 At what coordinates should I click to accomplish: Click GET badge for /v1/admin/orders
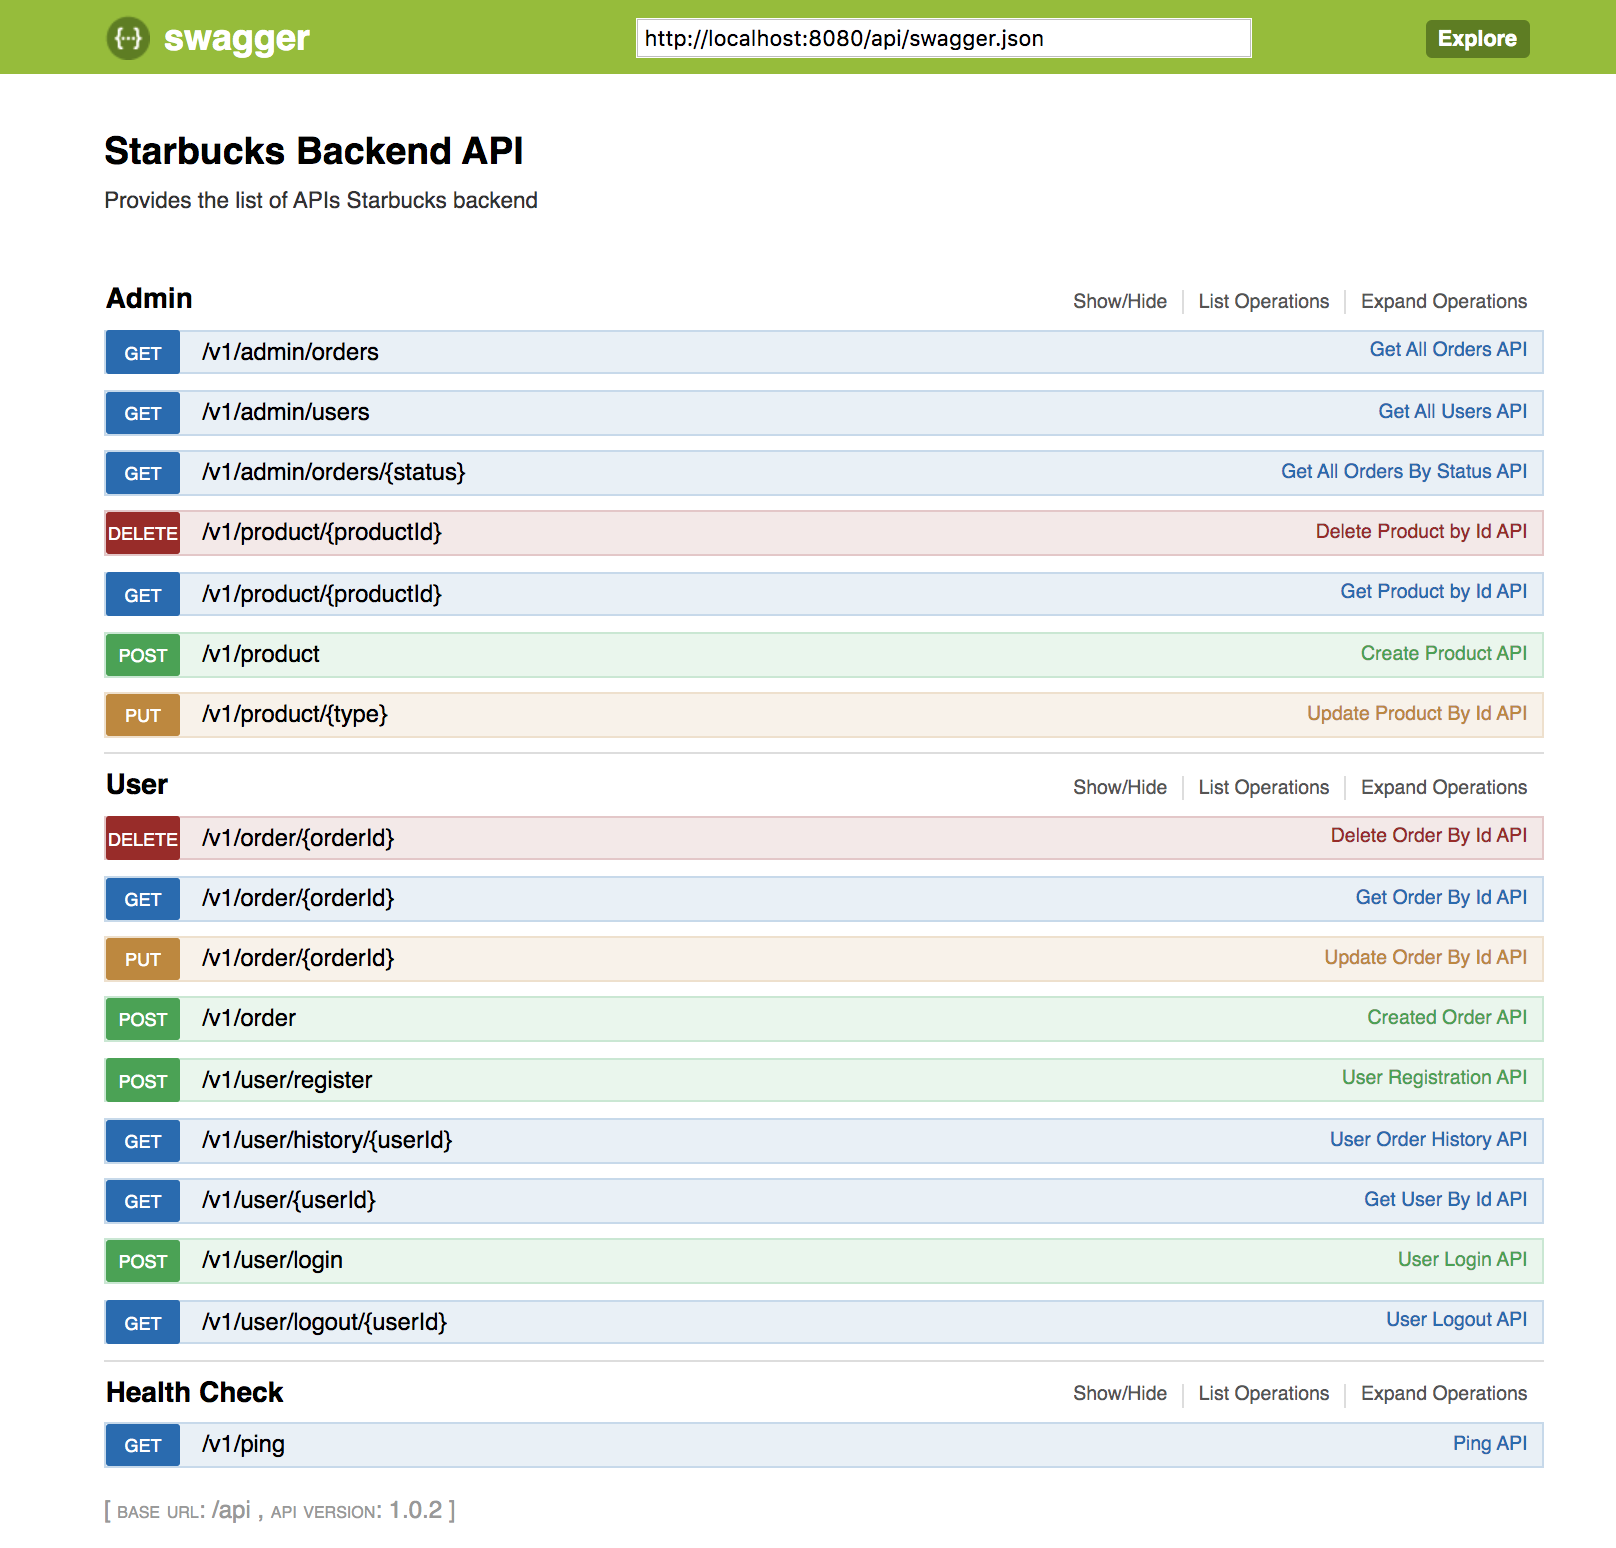(x=143, y=353)
